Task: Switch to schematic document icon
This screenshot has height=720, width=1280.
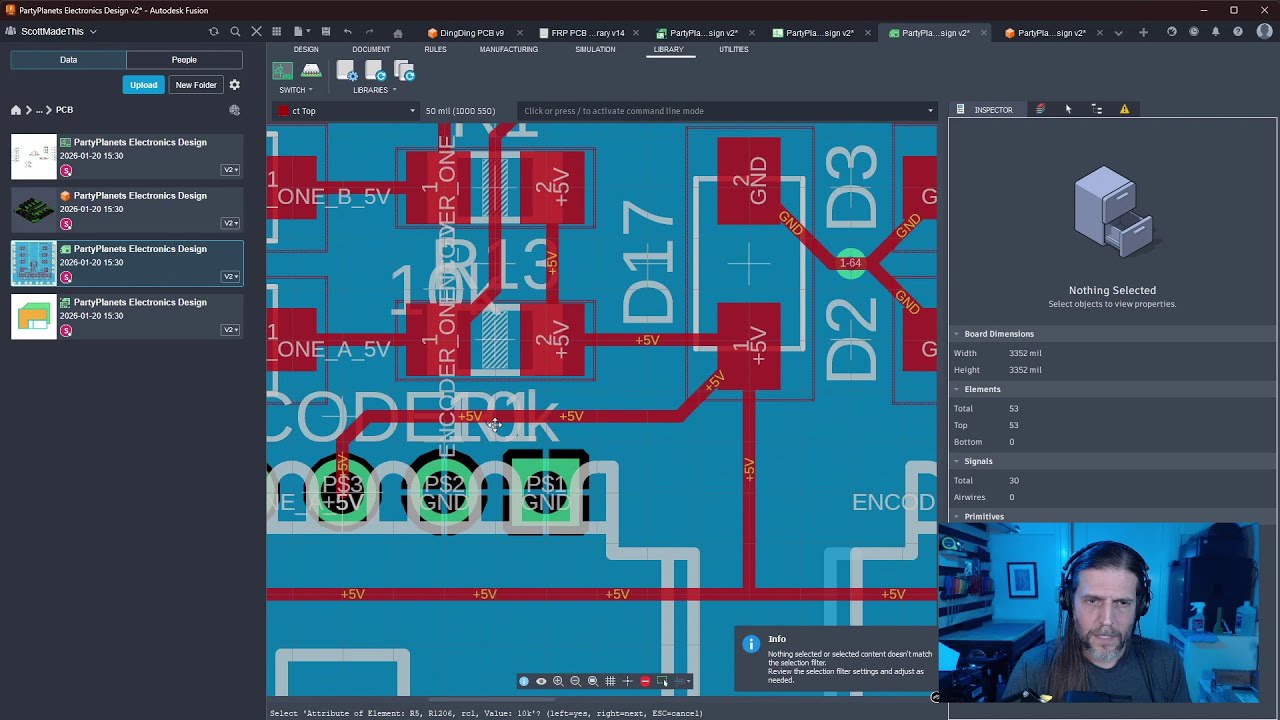Action: pyautogui.click(x=283, y=71)
